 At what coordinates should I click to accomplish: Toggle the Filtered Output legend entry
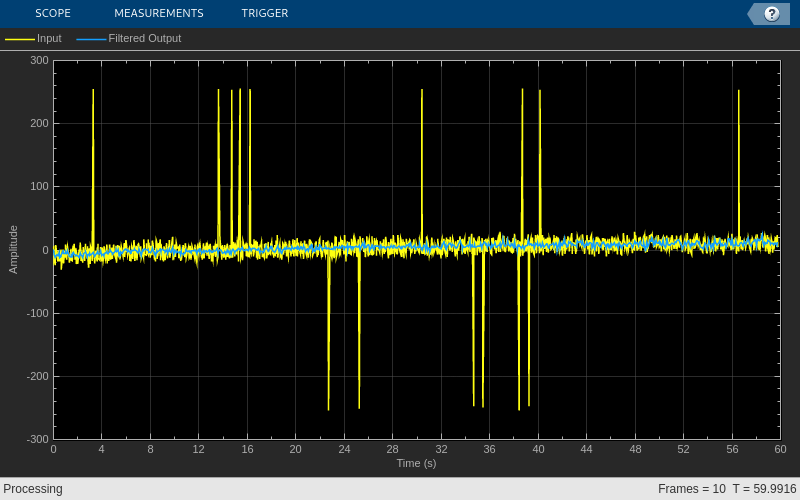tap(129, 38)
